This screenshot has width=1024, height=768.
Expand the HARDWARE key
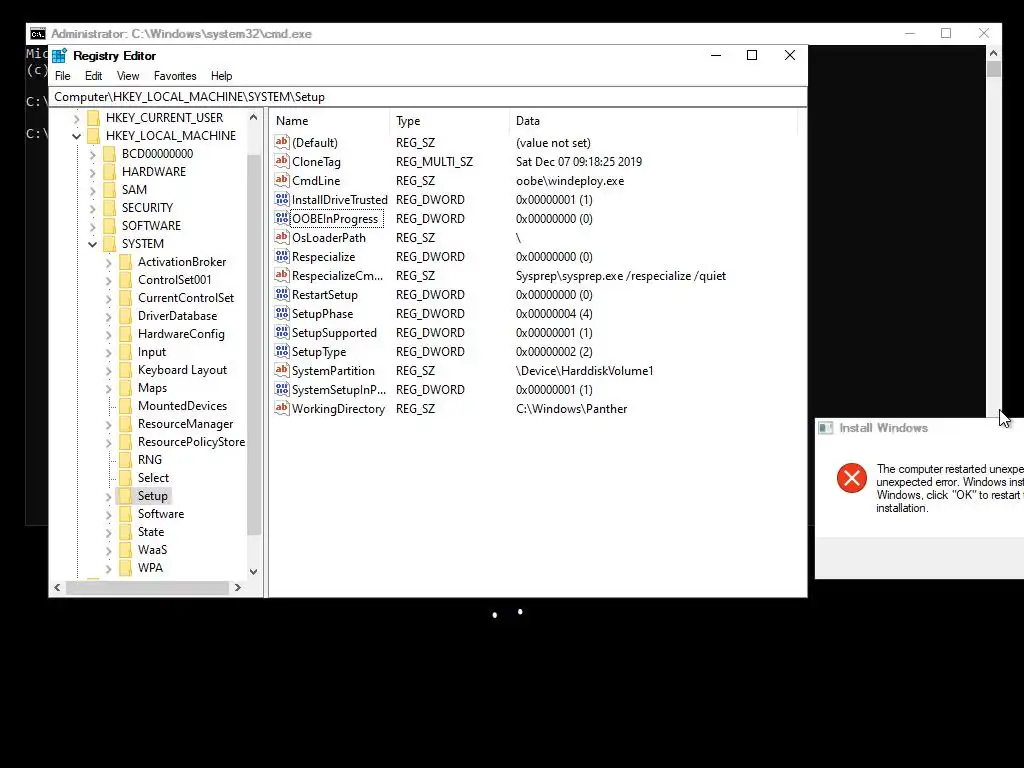pos(92,172)
